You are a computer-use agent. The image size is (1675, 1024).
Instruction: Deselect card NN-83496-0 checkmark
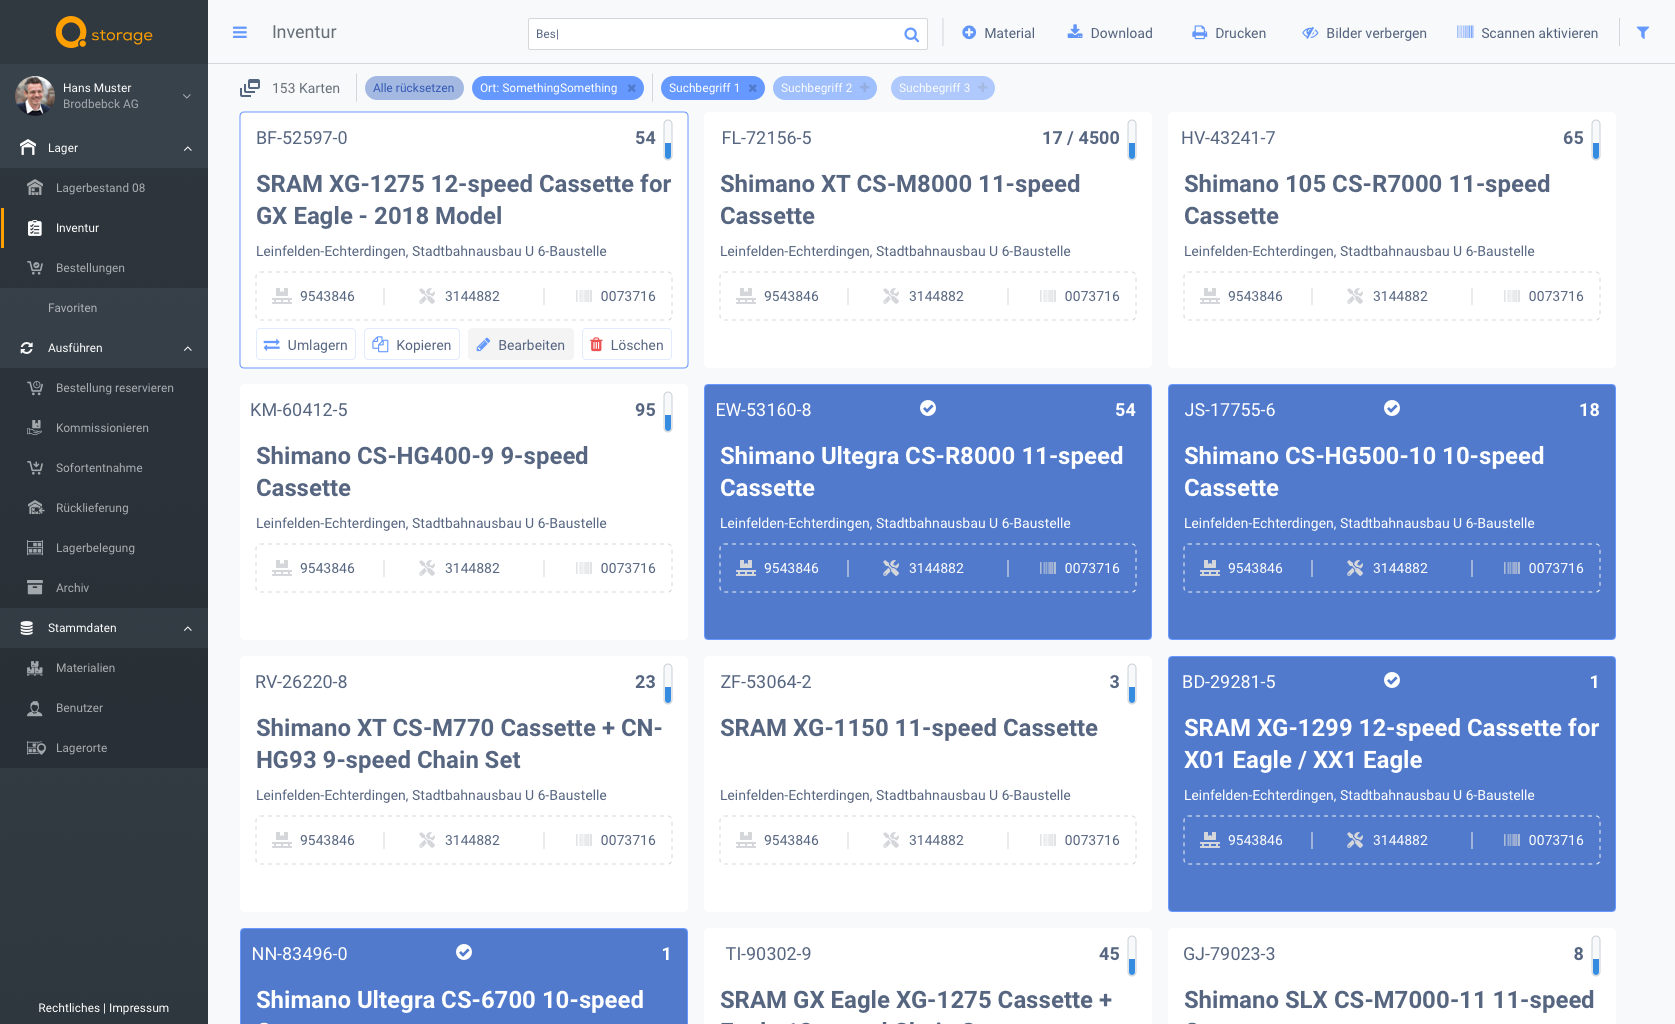[464, 952]
